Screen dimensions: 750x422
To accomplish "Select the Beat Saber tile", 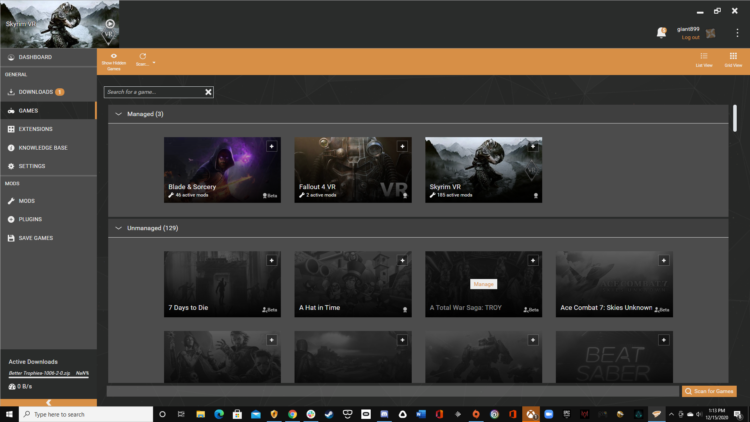I will coord(614,357).
